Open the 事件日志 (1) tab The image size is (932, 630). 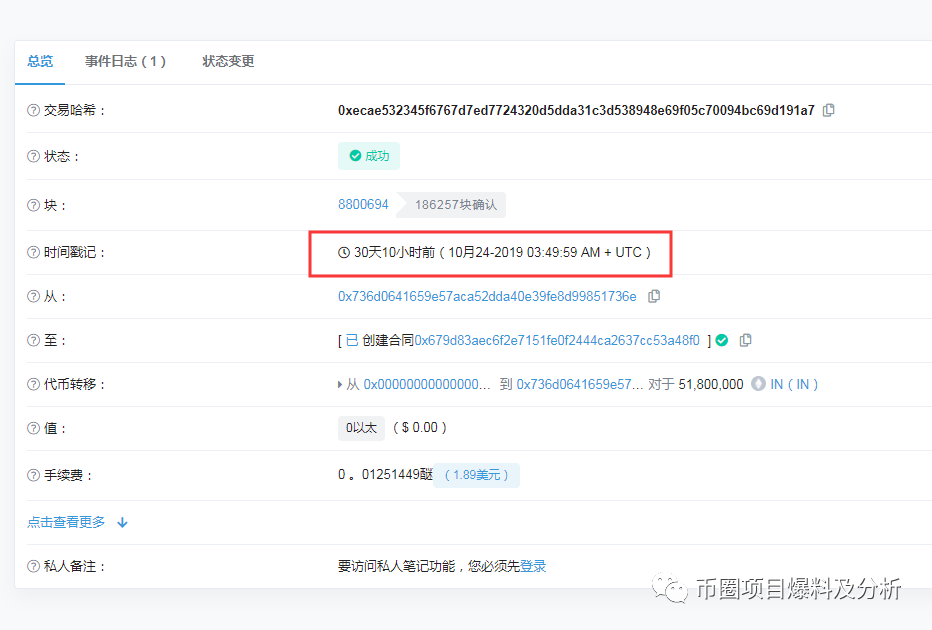point(125,61)
